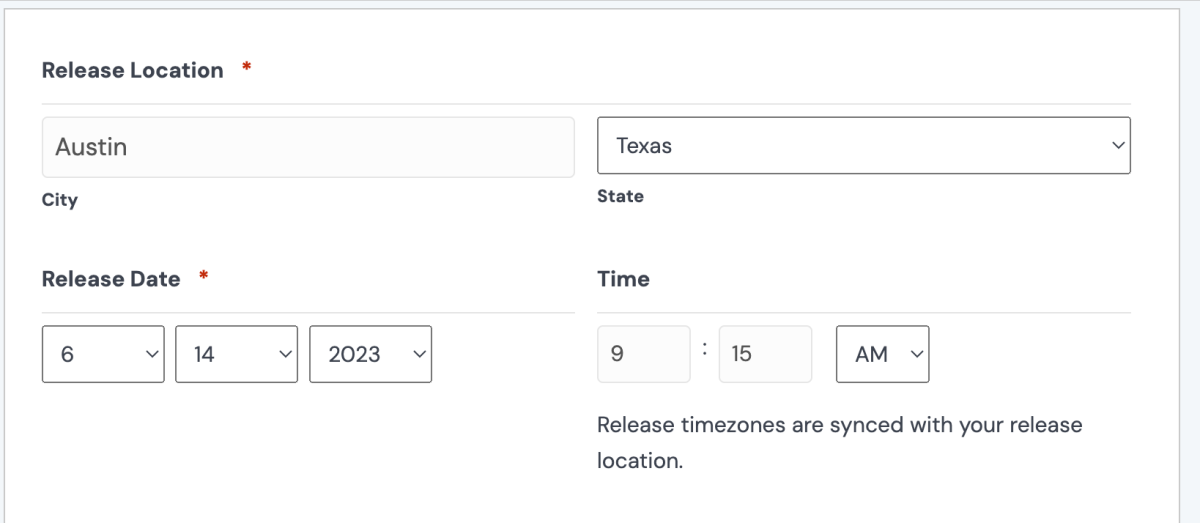Click the release timezones note text

pos(839,442)
